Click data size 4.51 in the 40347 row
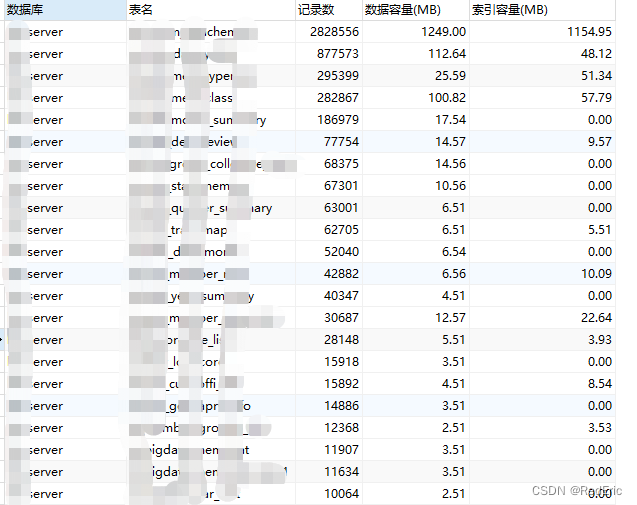The image size is (637, 505). pyautogui.click(x=454, y=295)
